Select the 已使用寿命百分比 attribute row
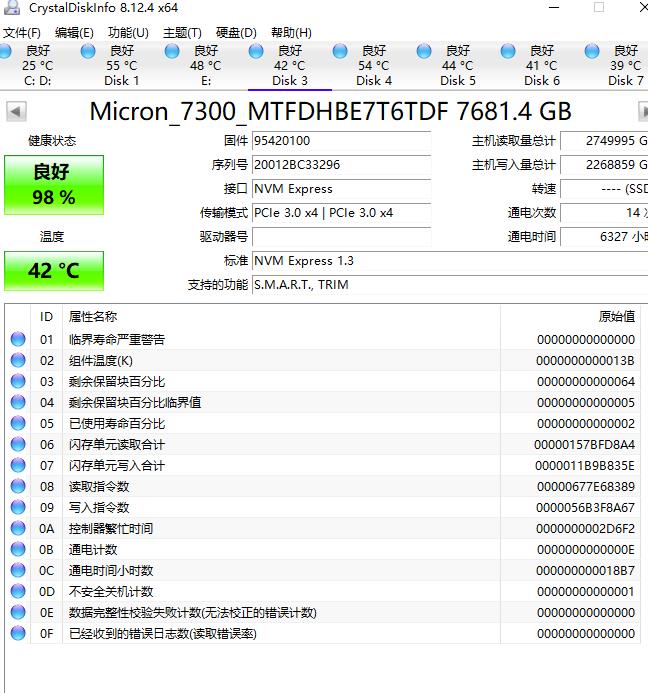Screen dimensions: 648x693 click(323, 423)
